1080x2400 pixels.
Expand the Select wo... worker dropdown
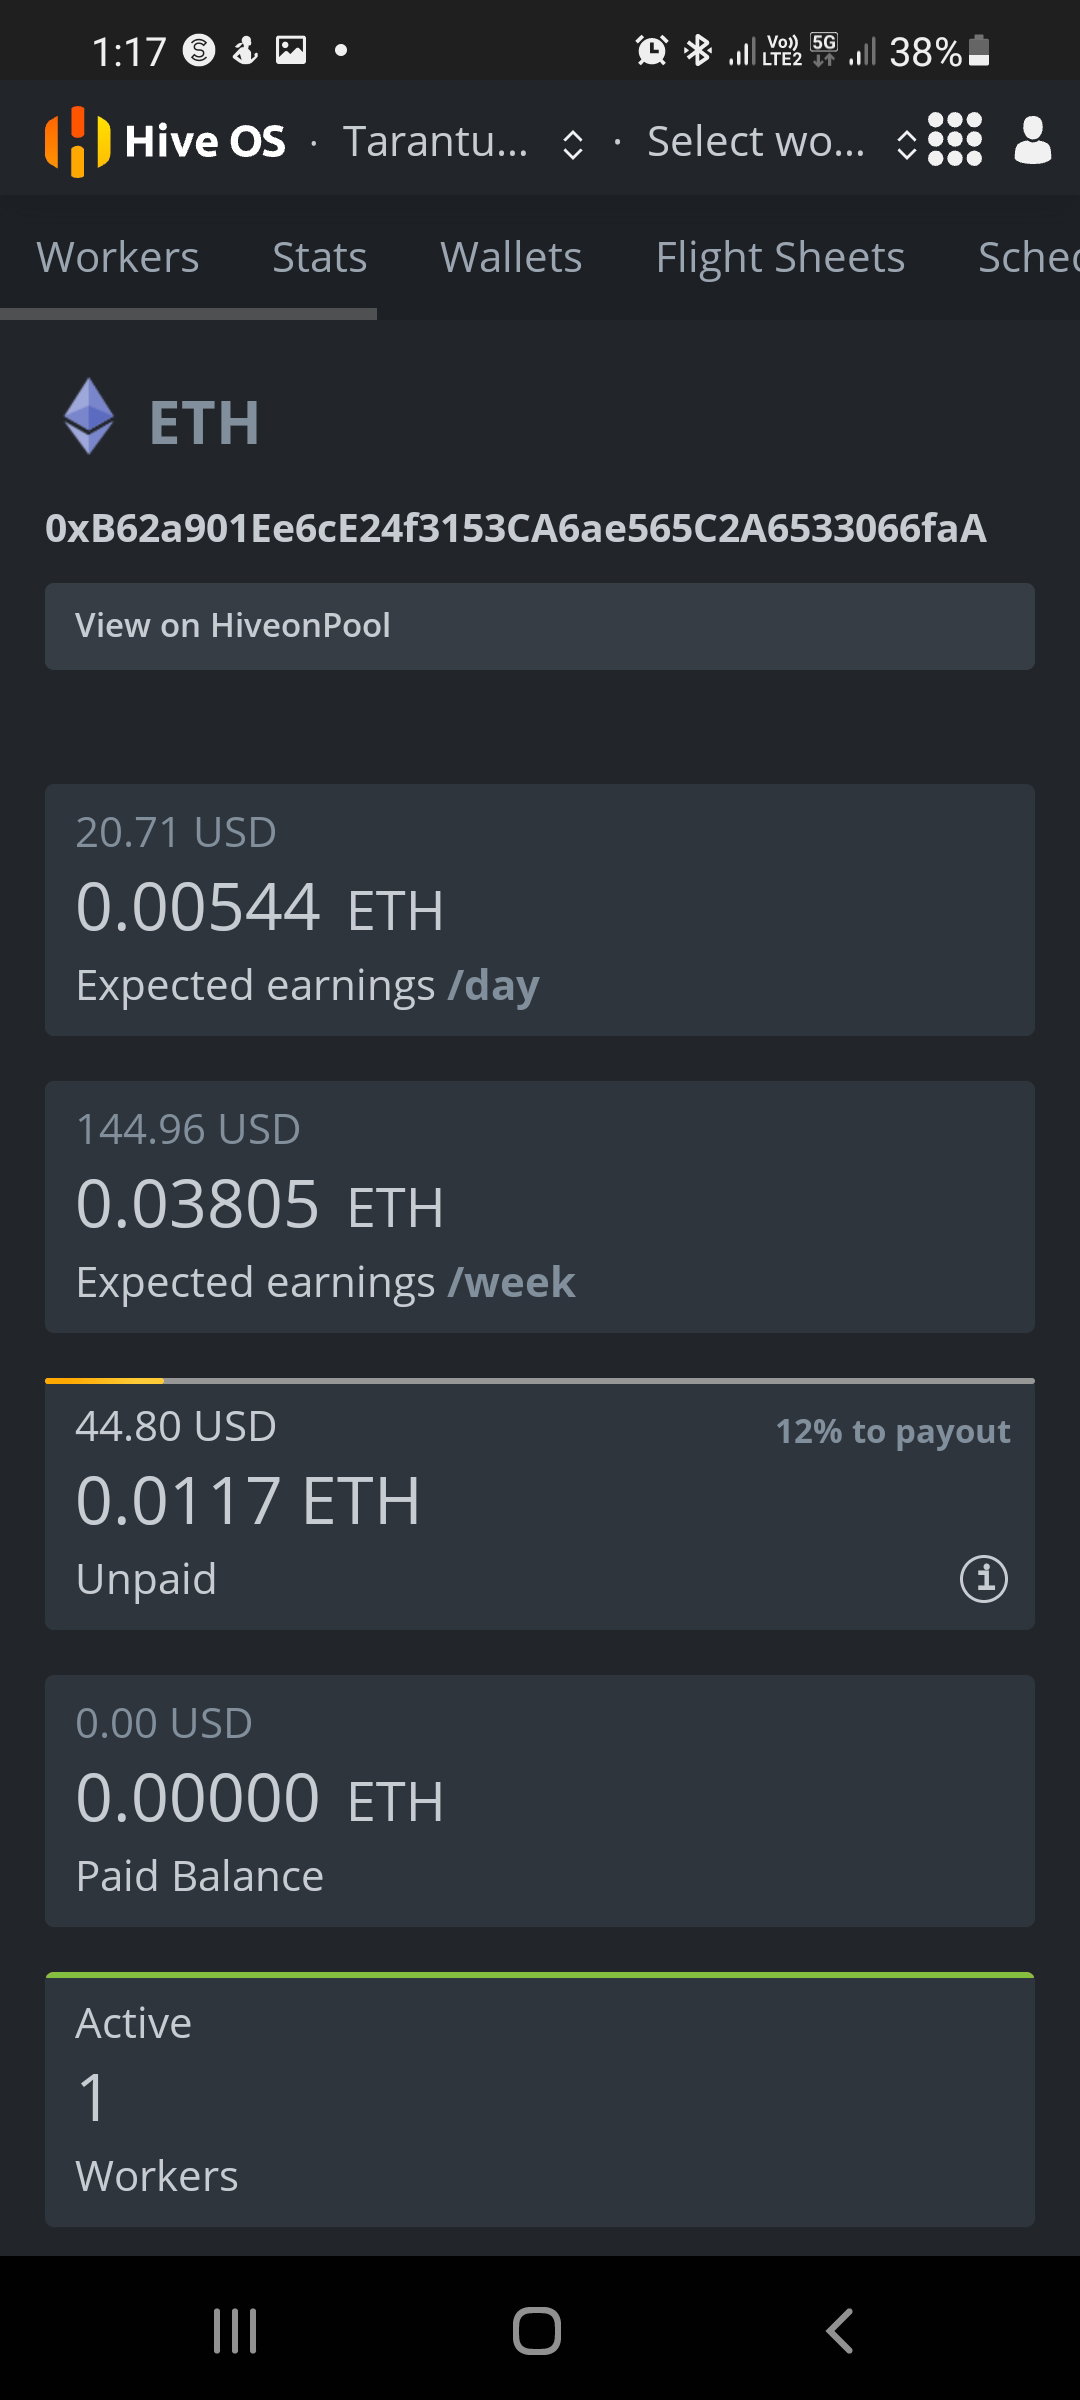click(782, 142)
